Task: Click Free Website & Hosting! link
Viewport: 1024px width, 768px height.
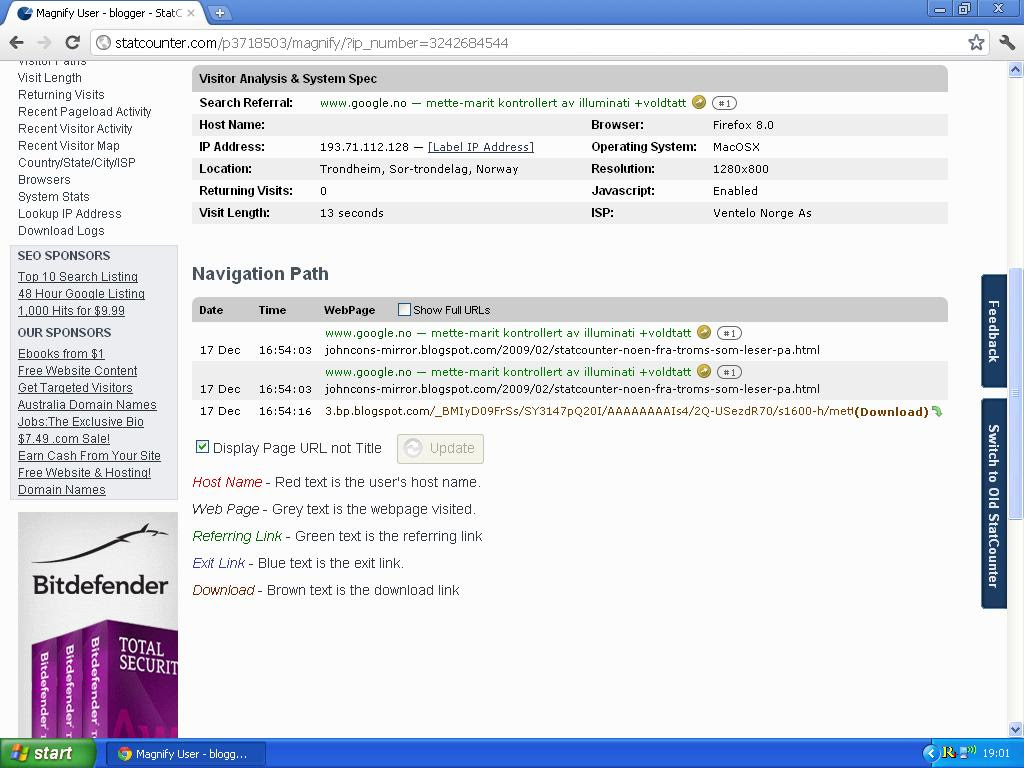Action: point(84,473)
